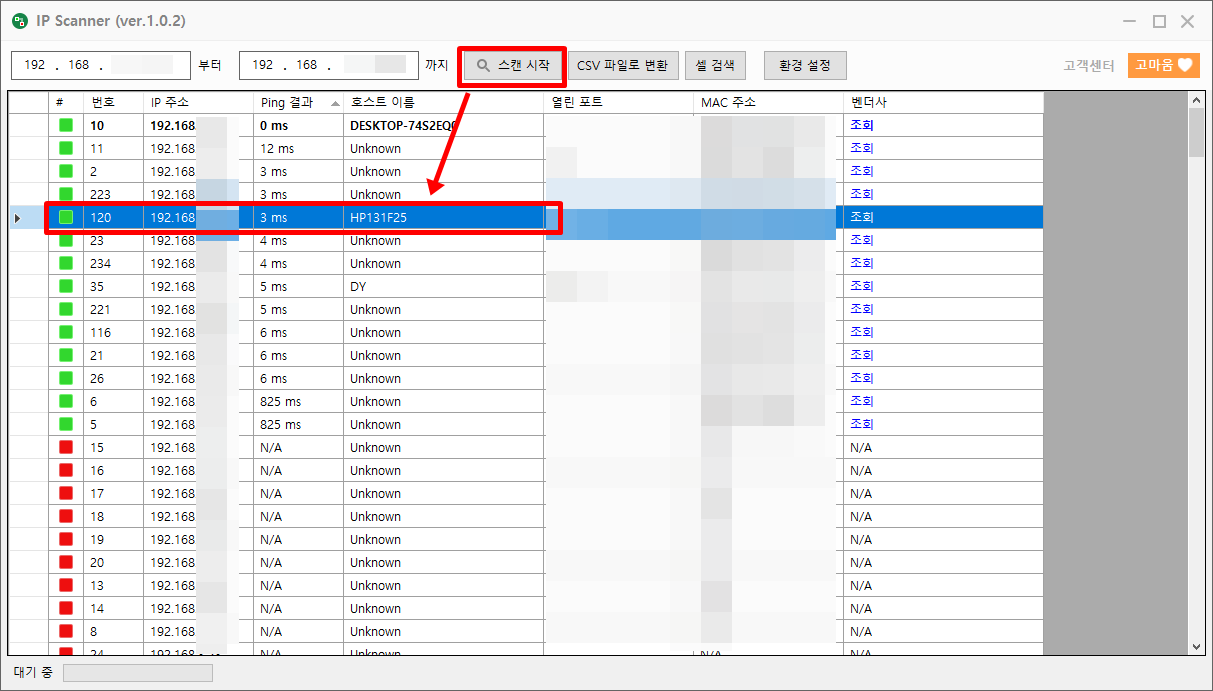Sort by 호스트 이름 column header

(x=444, y=103)
